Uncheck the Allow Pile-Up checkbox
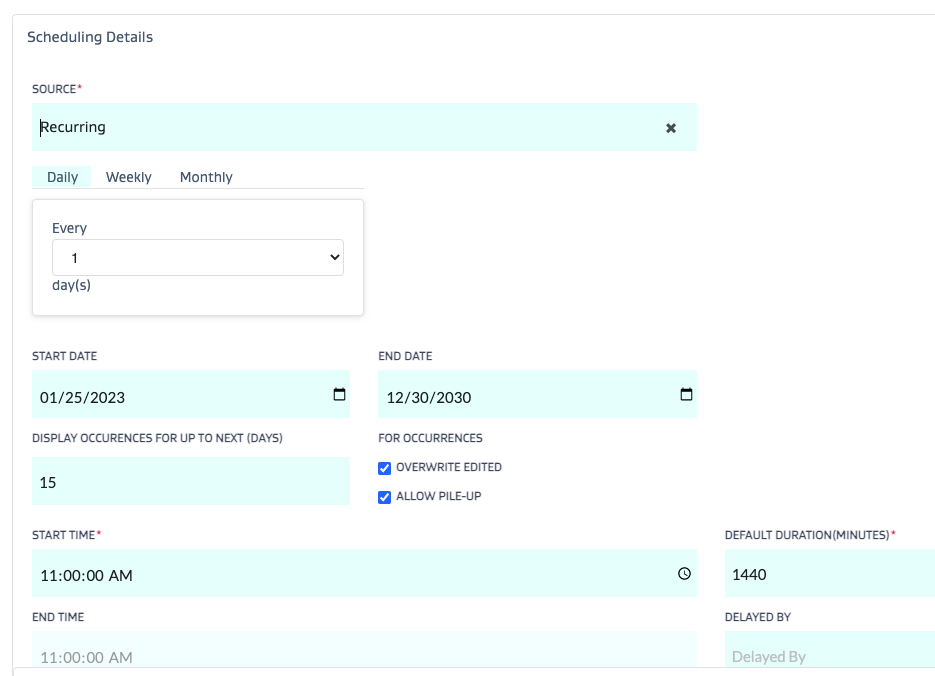This screenshot has height=676, width=935. tap(385, 497)
